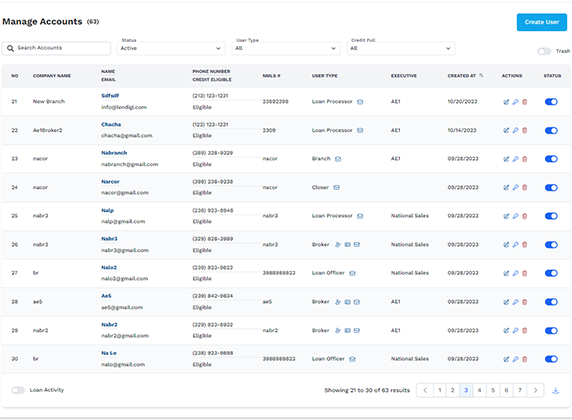
Task: Disable status toggle for Chacha
Action: pos(551,130)
